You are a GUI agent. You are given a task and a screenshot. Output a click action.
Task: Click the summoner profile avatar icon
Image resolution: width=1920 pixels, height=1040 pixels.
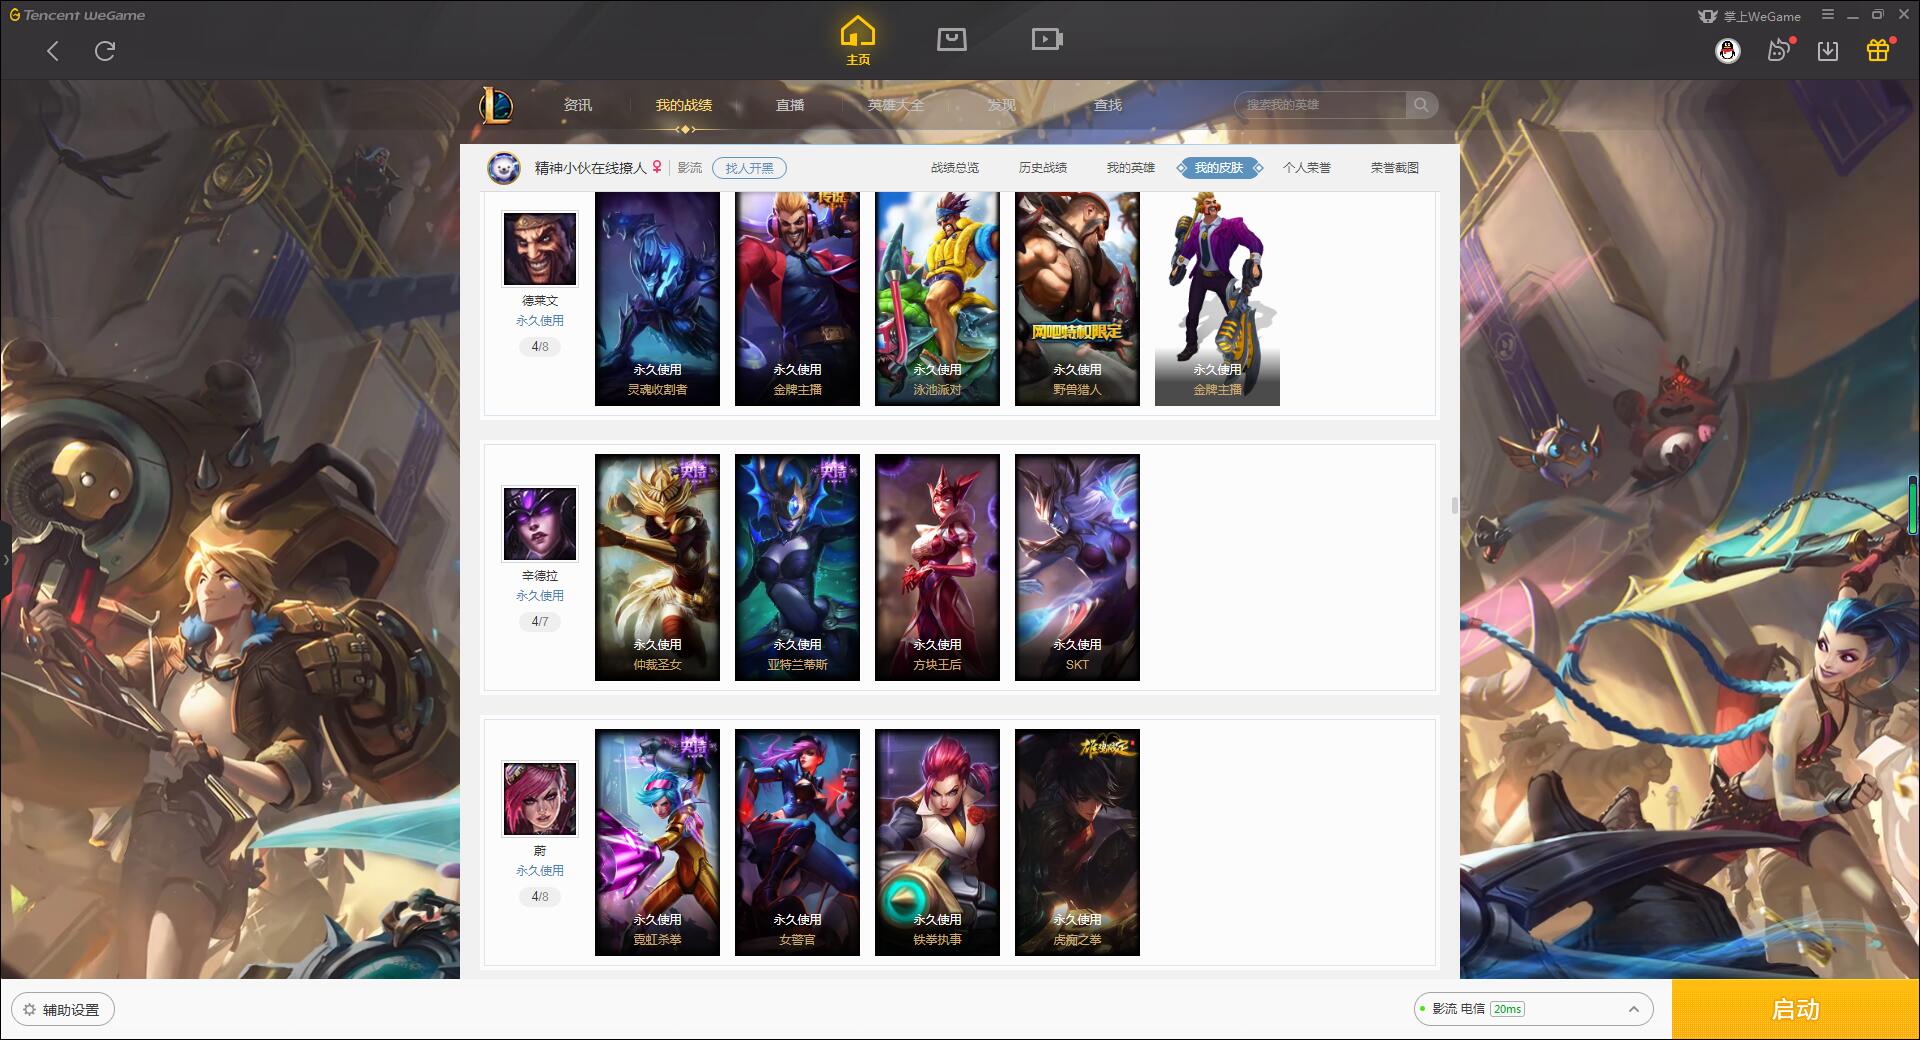(x=504, y=168)
